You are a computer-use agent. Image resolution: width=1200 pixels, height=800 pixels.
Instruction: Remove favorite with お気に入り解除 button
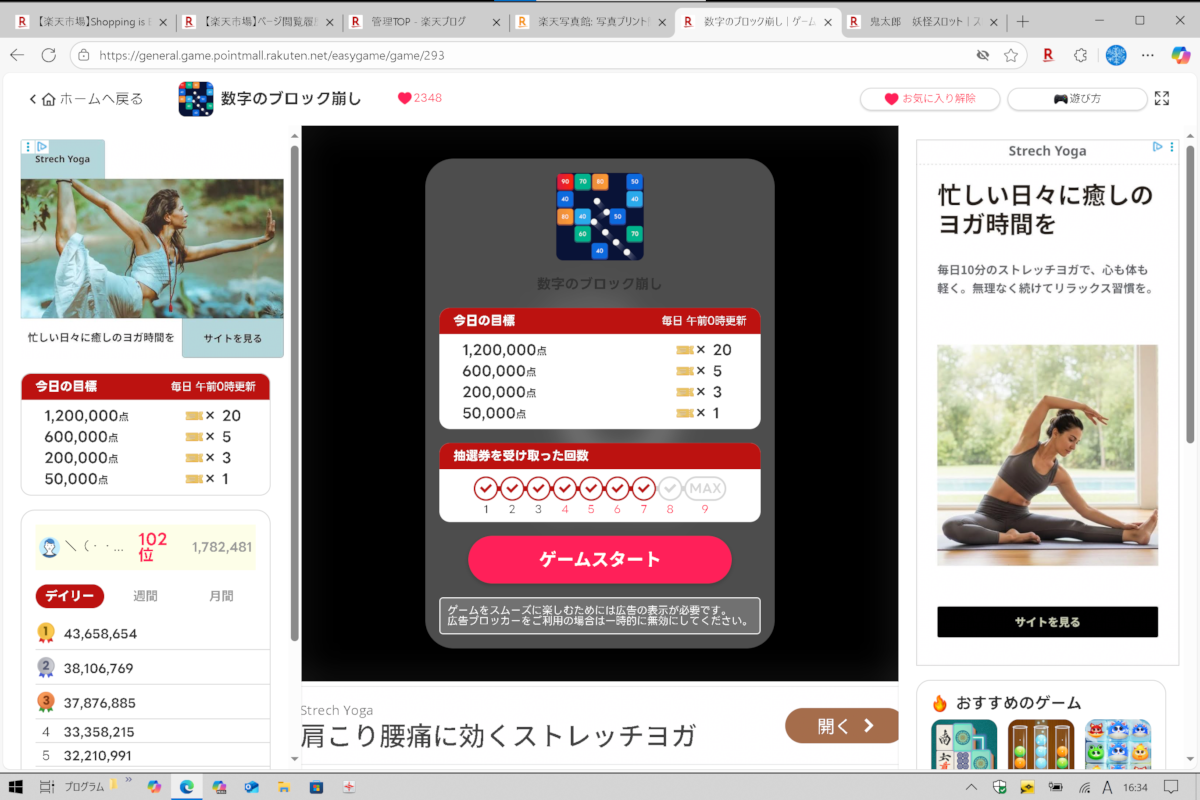coord(931,99)
